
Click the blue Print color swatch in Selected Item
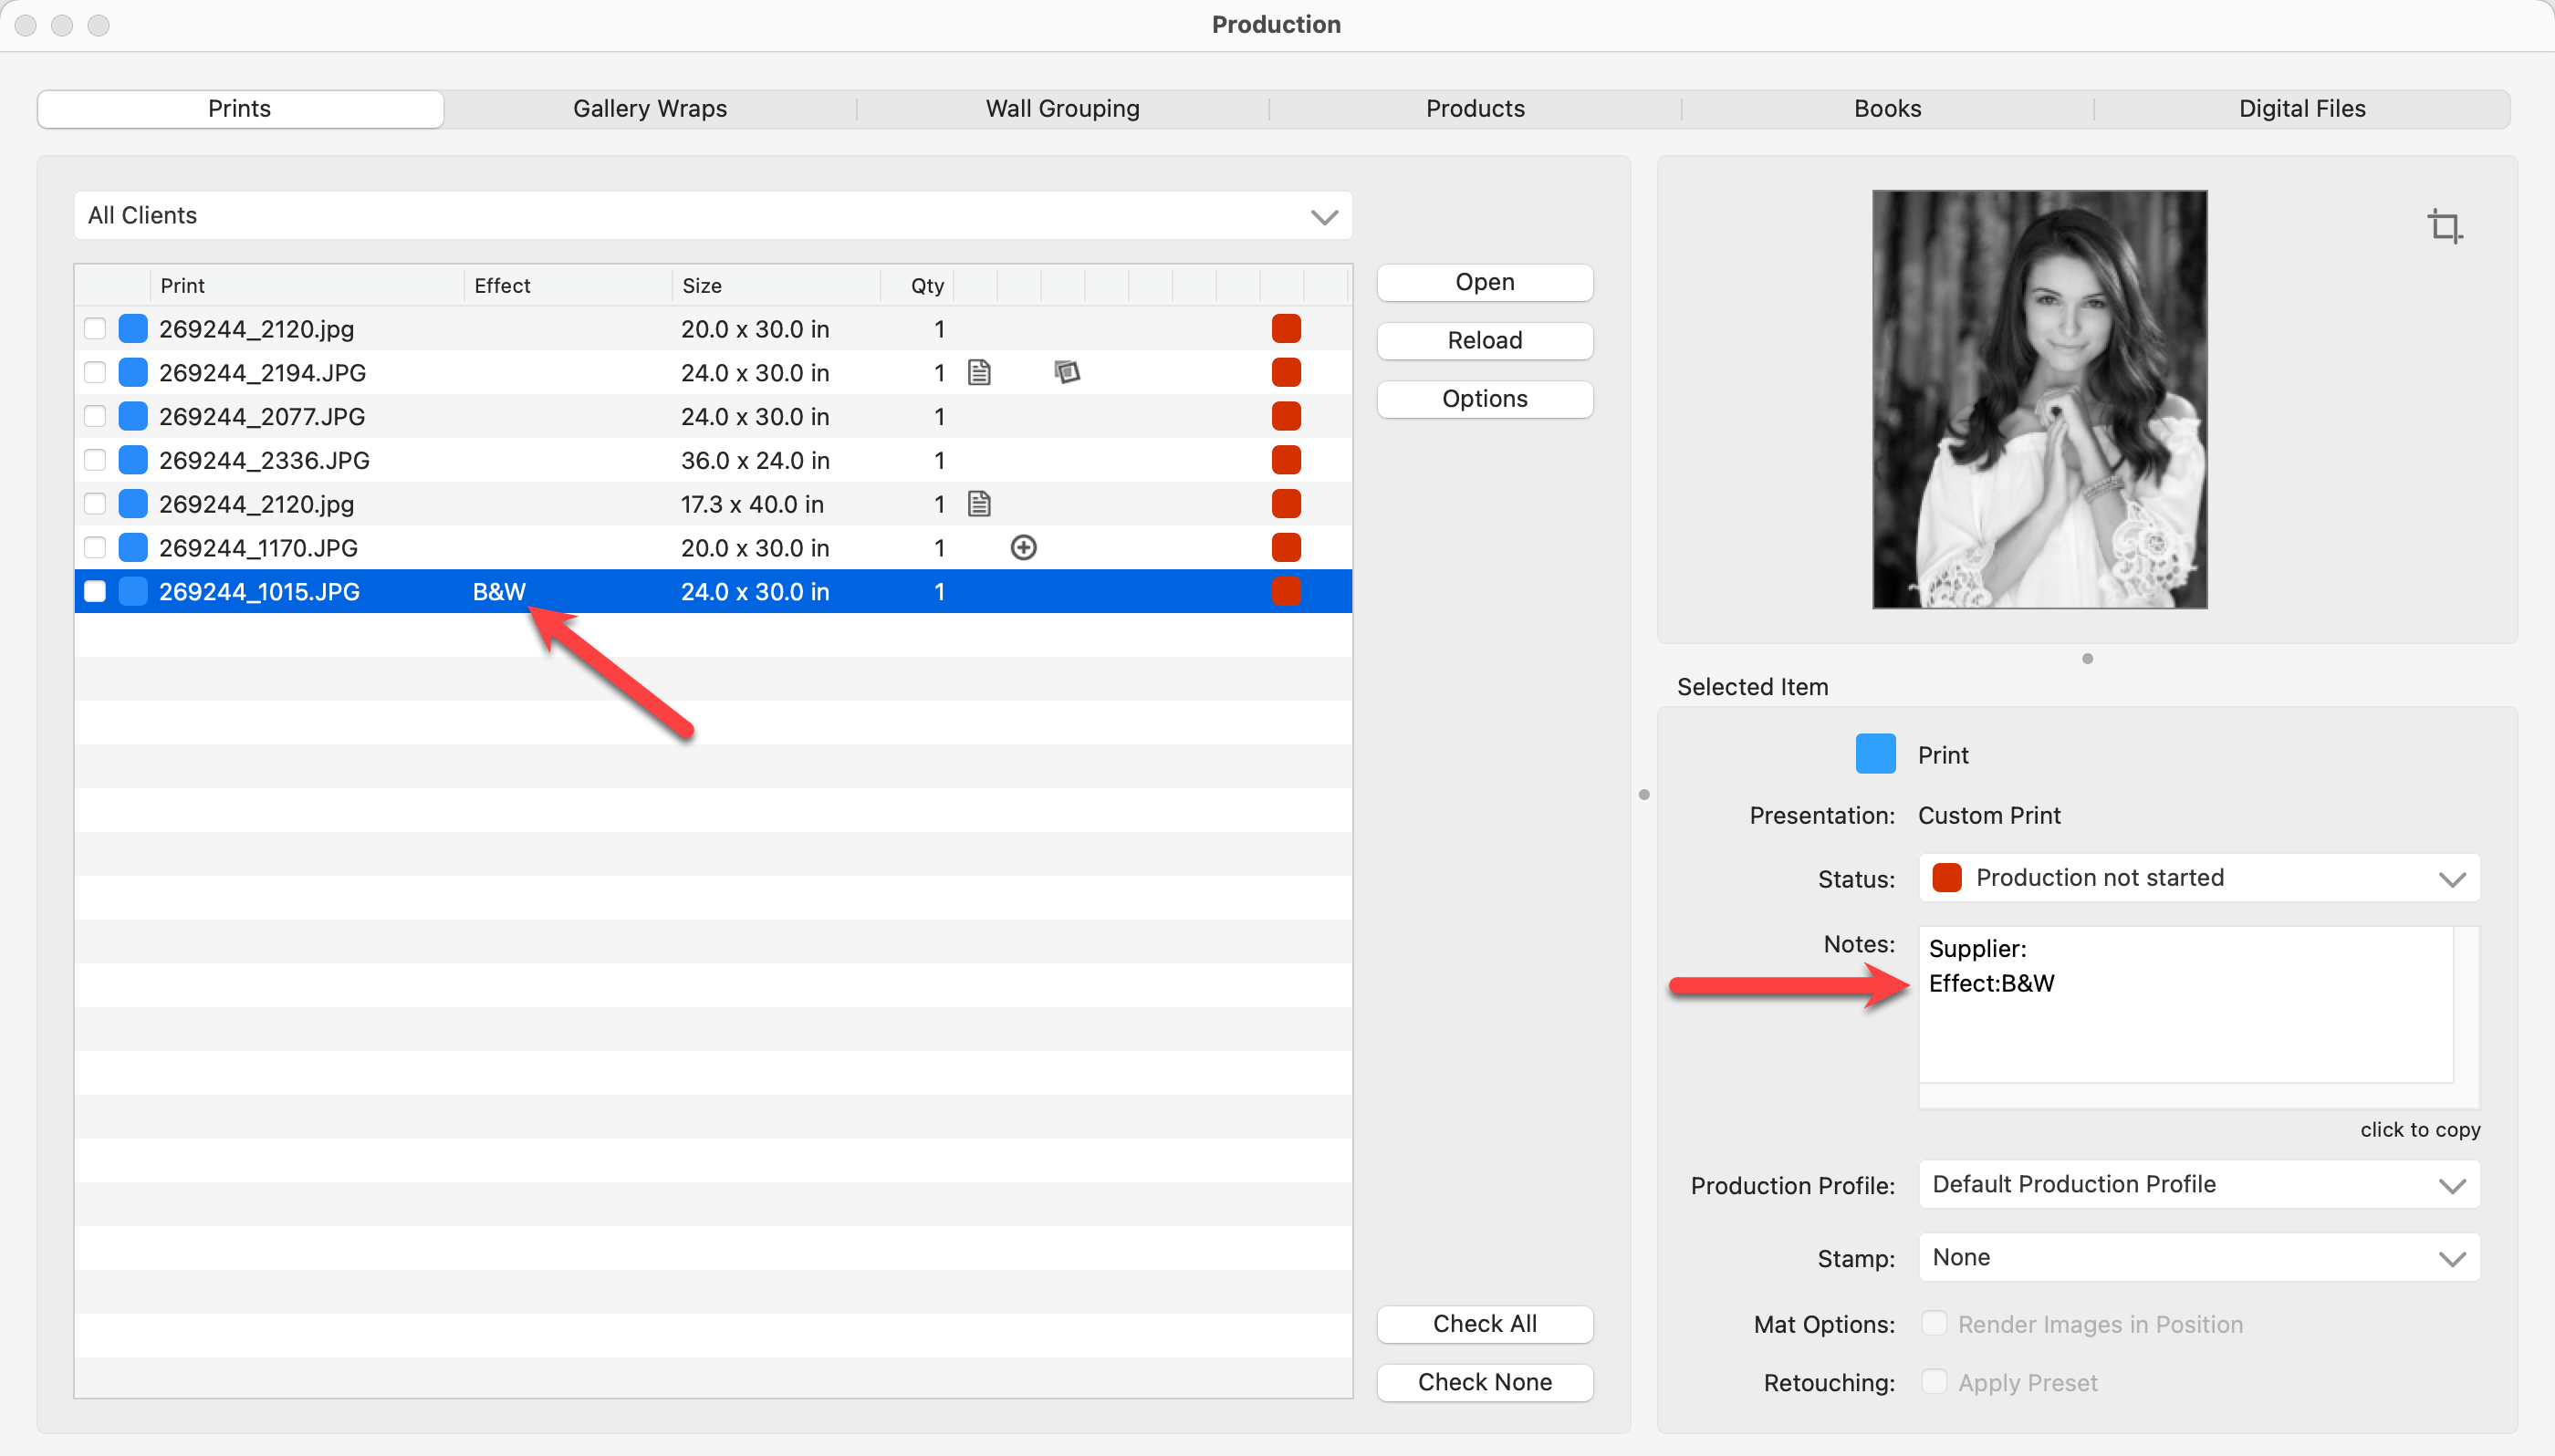(1875, 755)
